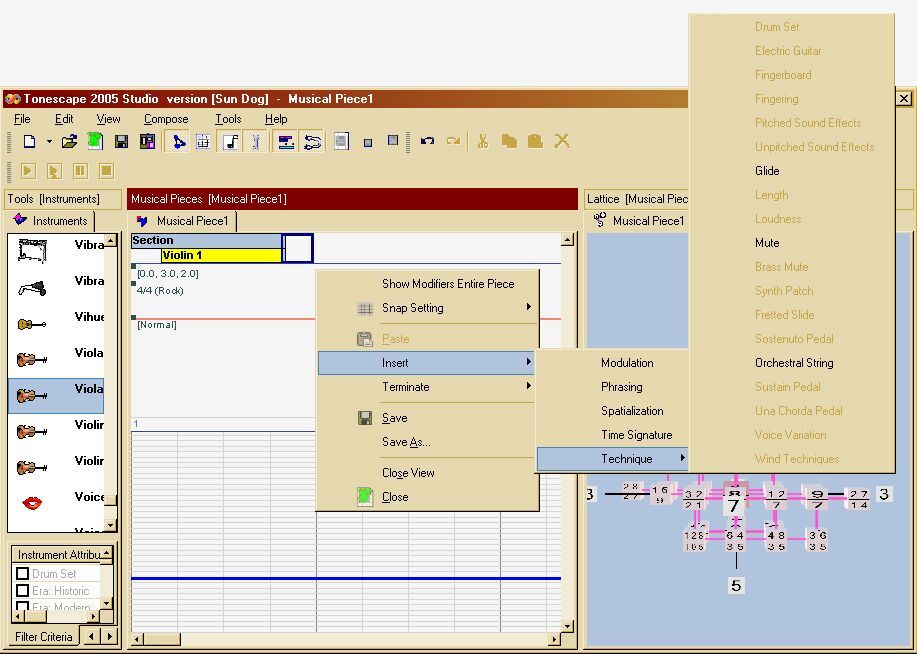Click the green Close icon in context menu
This screenshot has width=917, height=654.
[x=365, y=497]
